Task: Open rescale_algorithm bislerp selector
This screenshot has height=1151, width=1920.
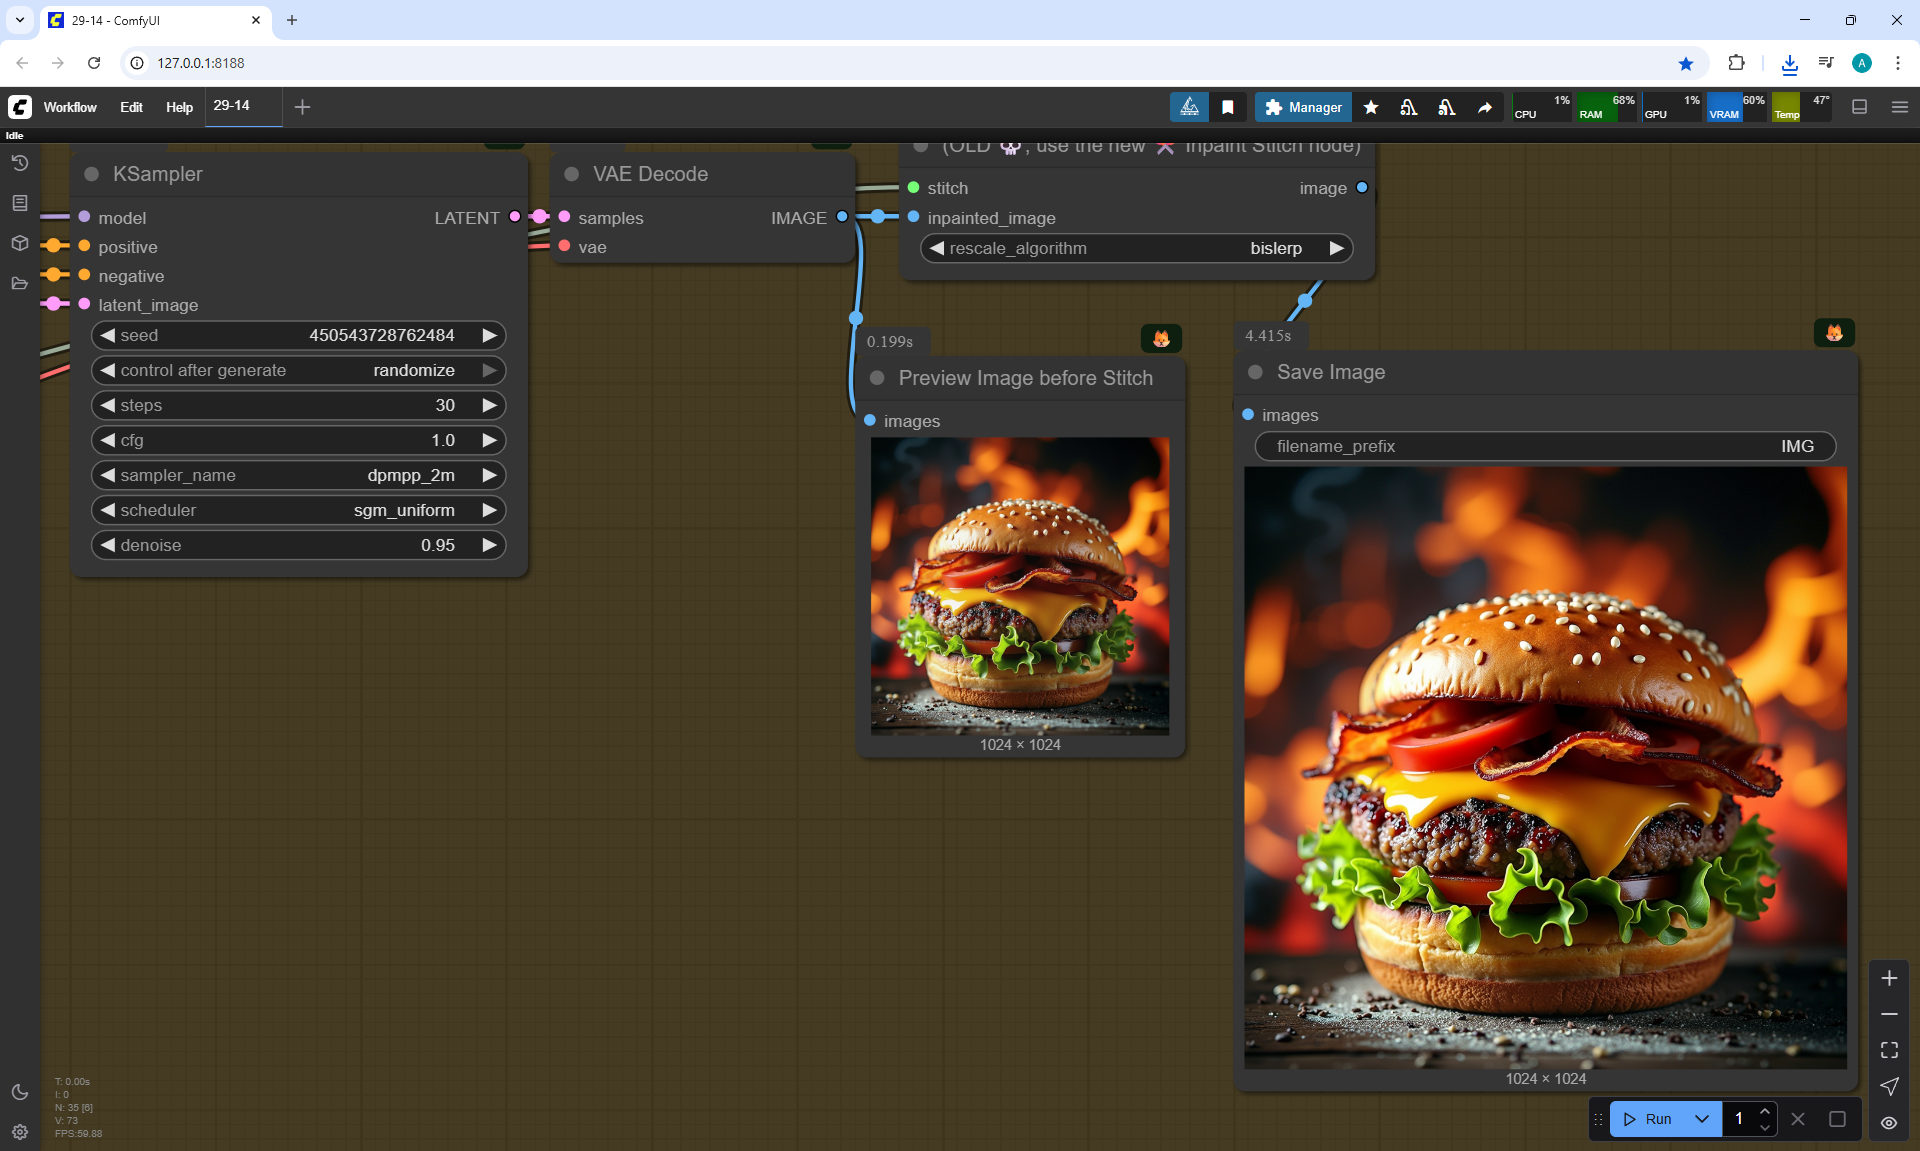Action: (1136, 248)
